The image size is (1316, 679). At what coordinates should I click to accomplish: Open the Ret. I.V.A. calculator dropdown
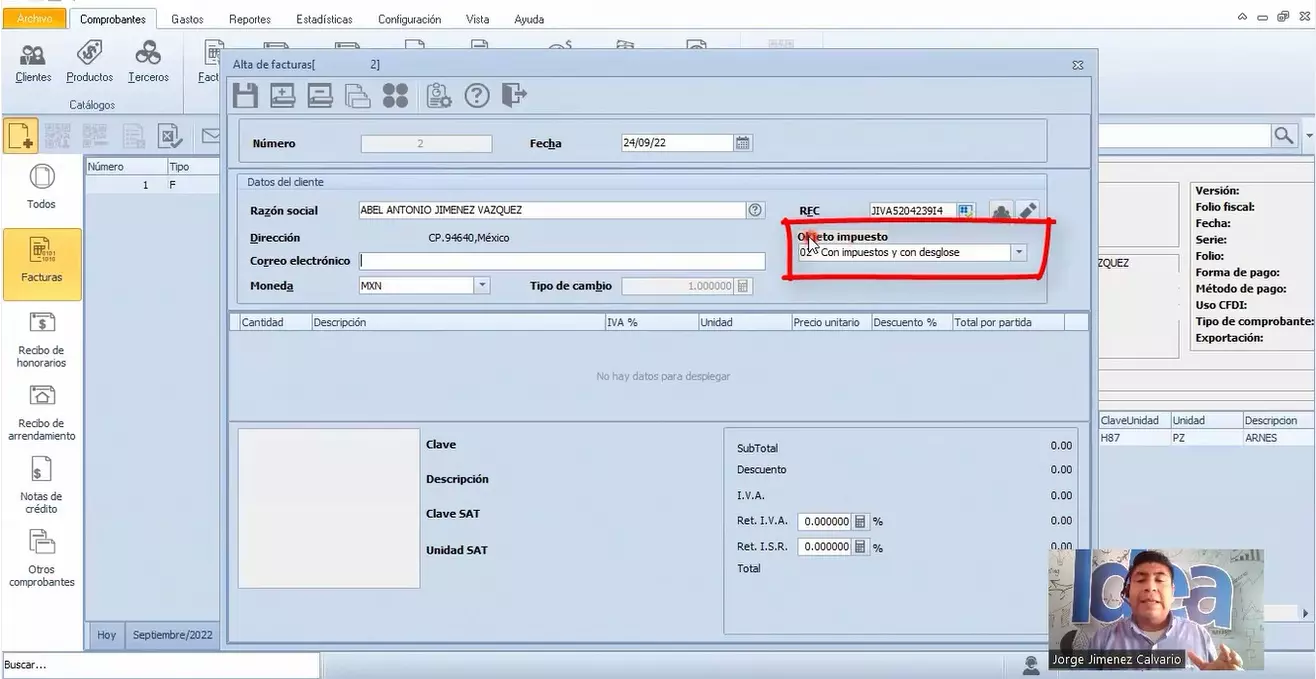859,521
